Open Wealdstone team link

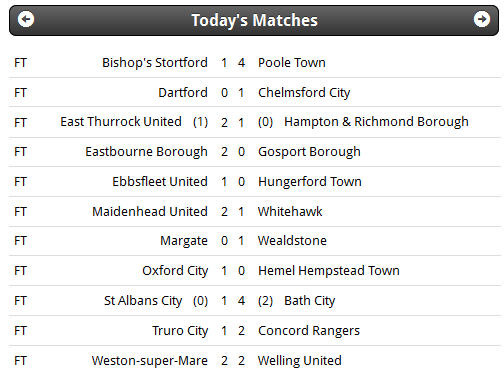292,241
